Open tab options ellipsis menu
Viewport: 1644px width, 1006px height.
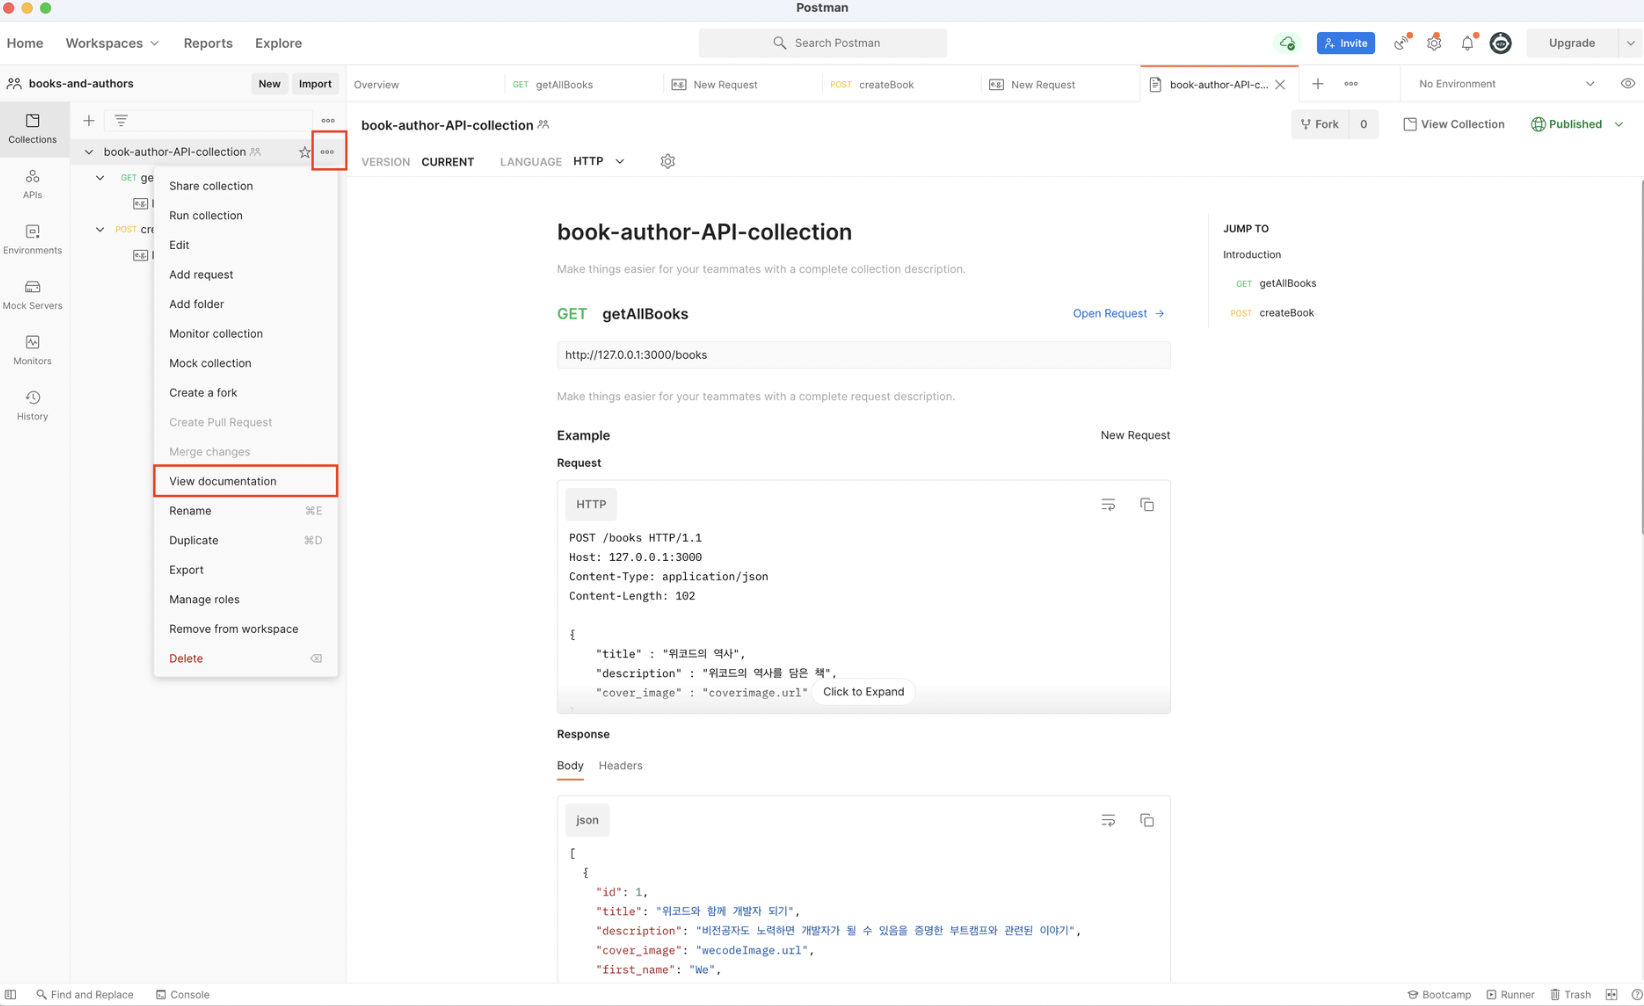pos(1351,84)
